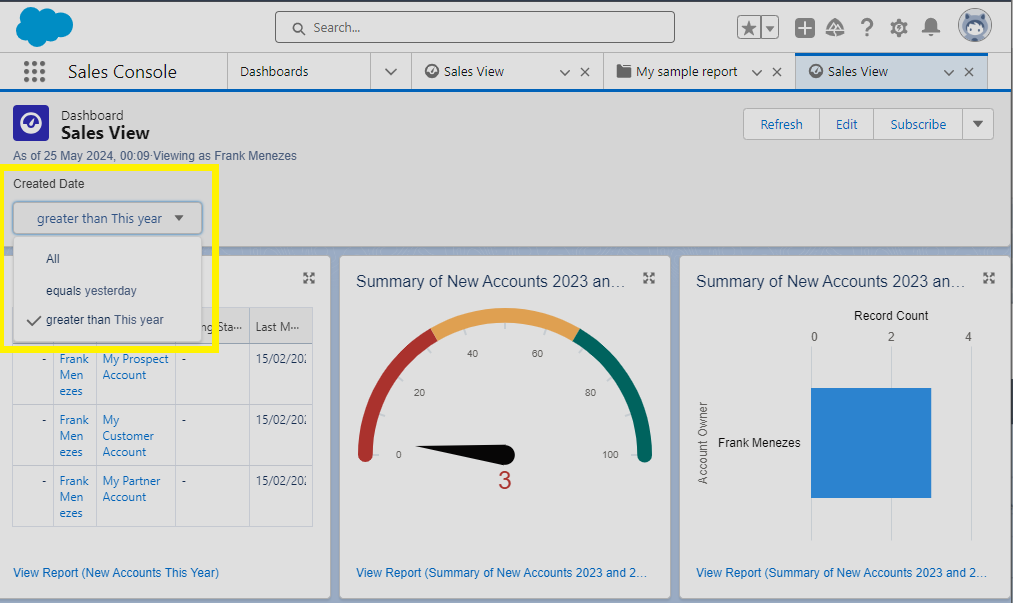The height and width of the screenshot is (603, 1013).
Task: Open the Global Actions plus icon
Action: [x=804, y=28]
